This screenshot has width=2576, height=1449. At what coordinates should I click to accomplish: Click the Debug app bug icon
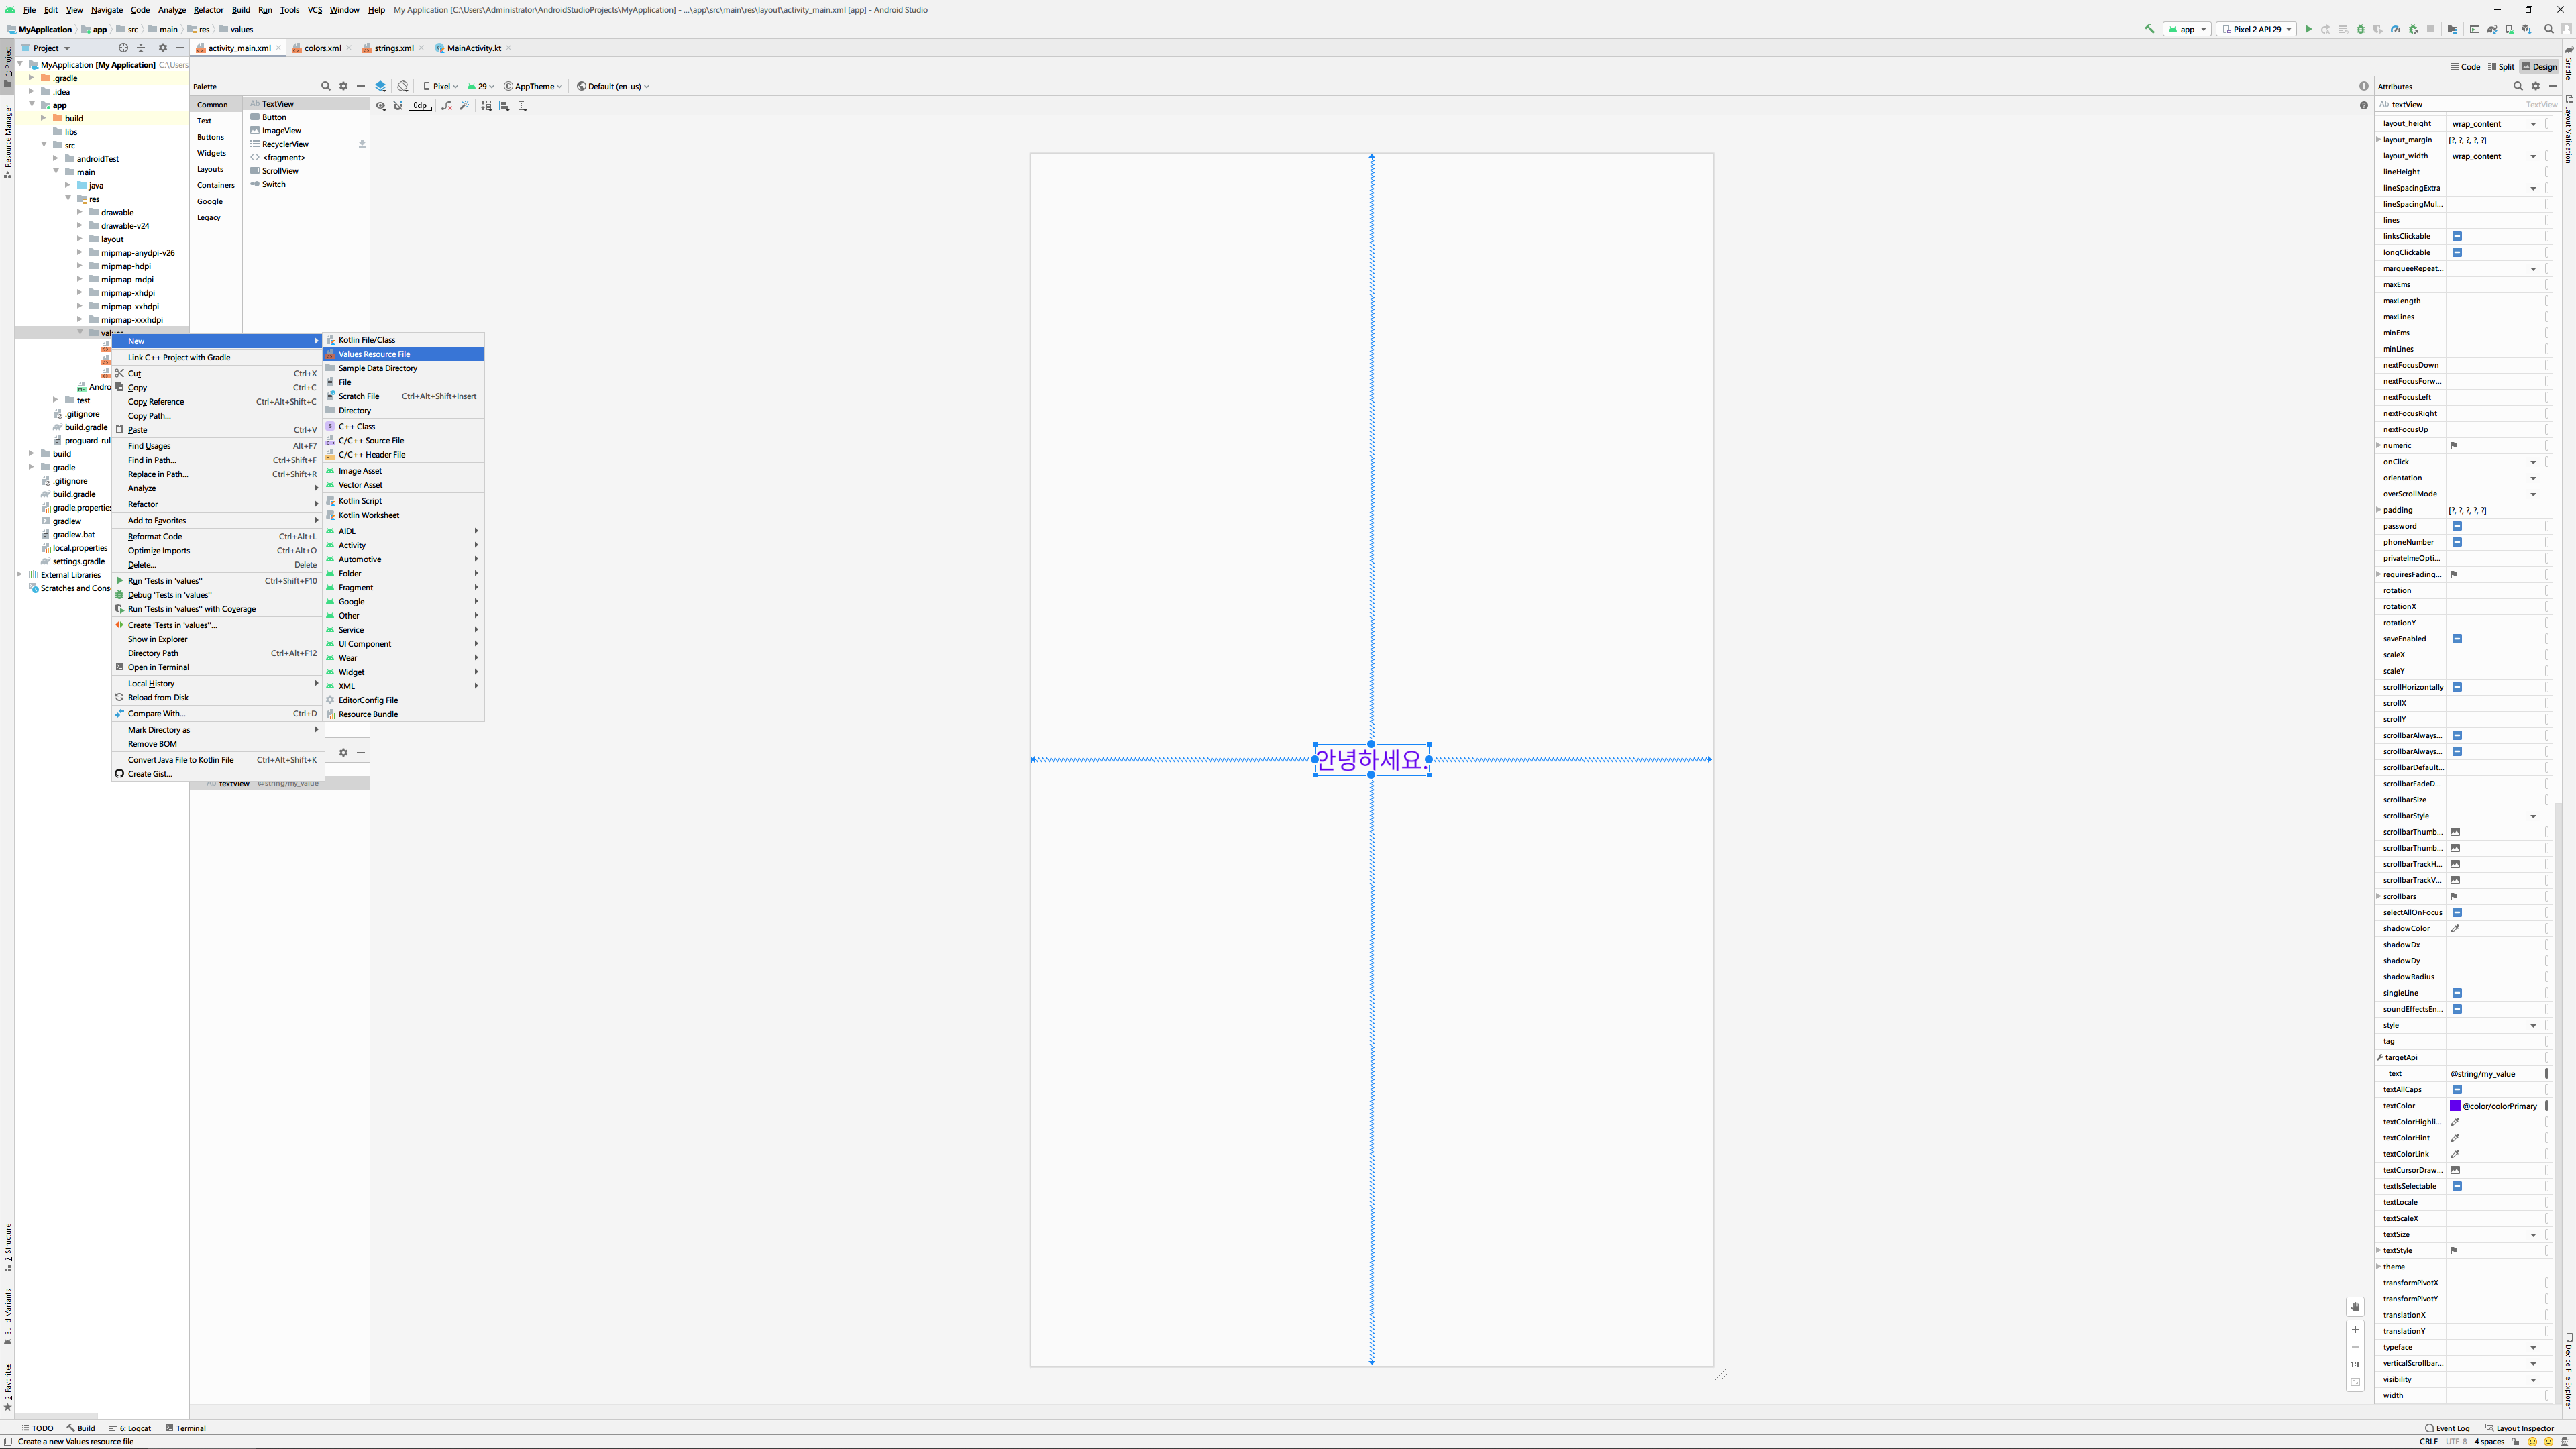[2360, 30]
